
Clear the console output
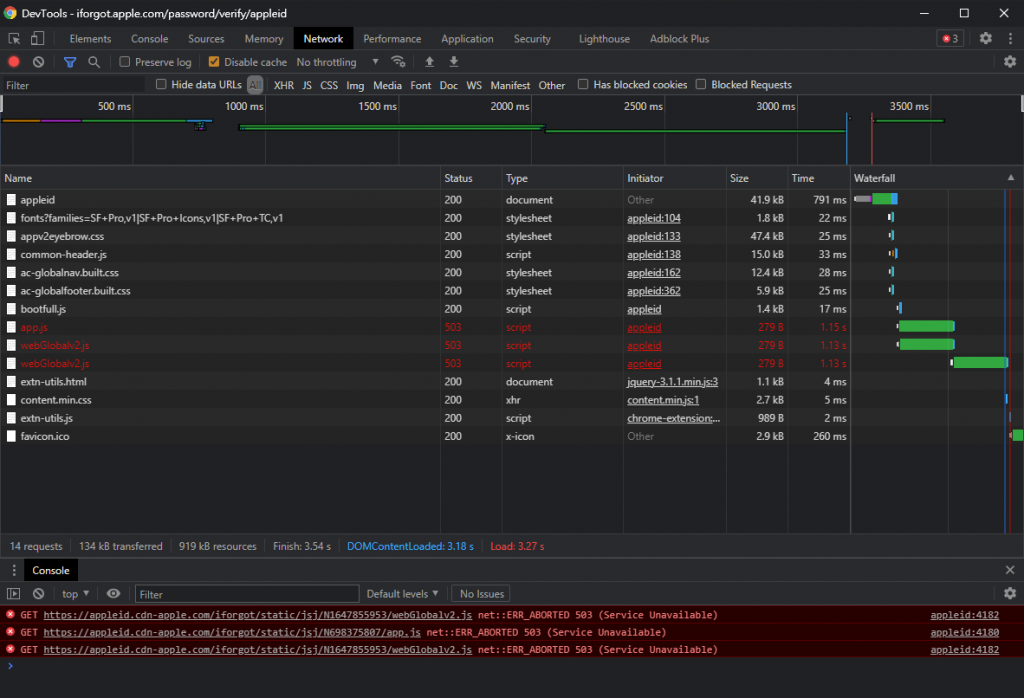click(39, 594)
